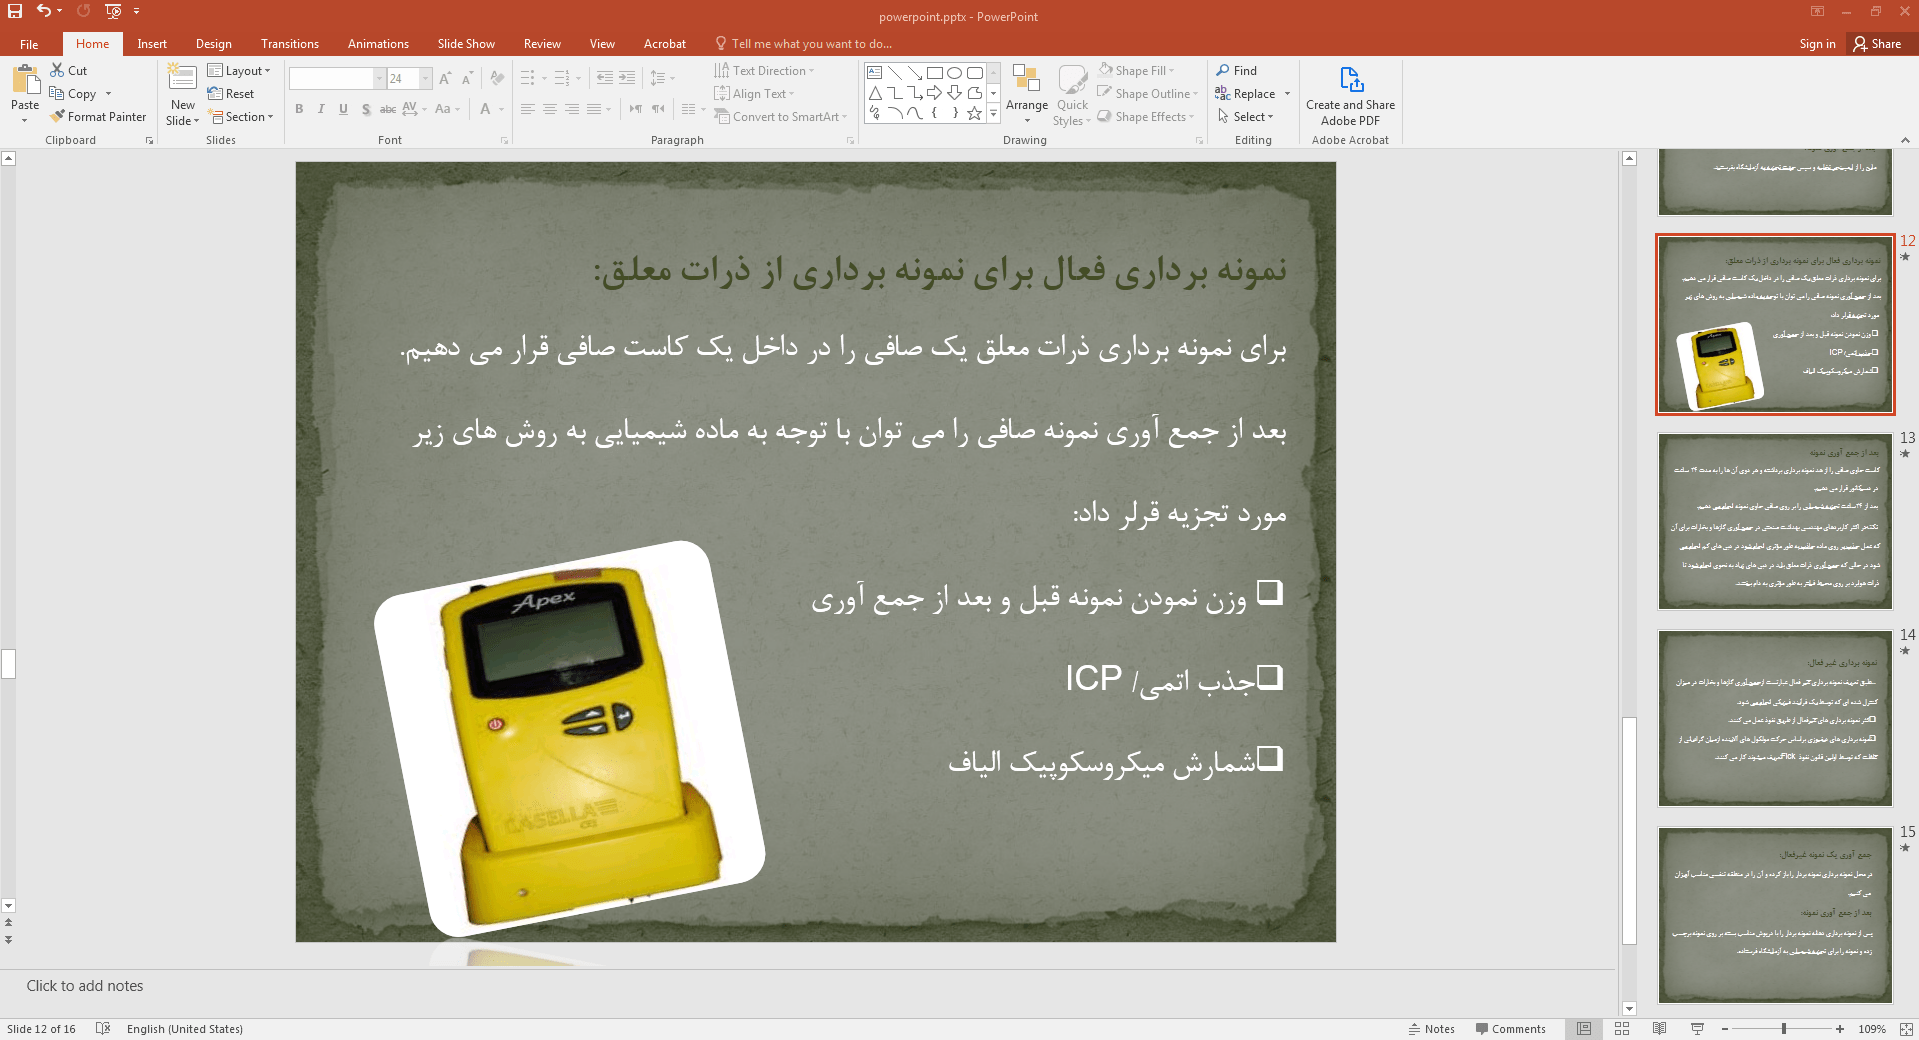Align text left toggle
1919x1040 pixels.
tap(528, 109)
